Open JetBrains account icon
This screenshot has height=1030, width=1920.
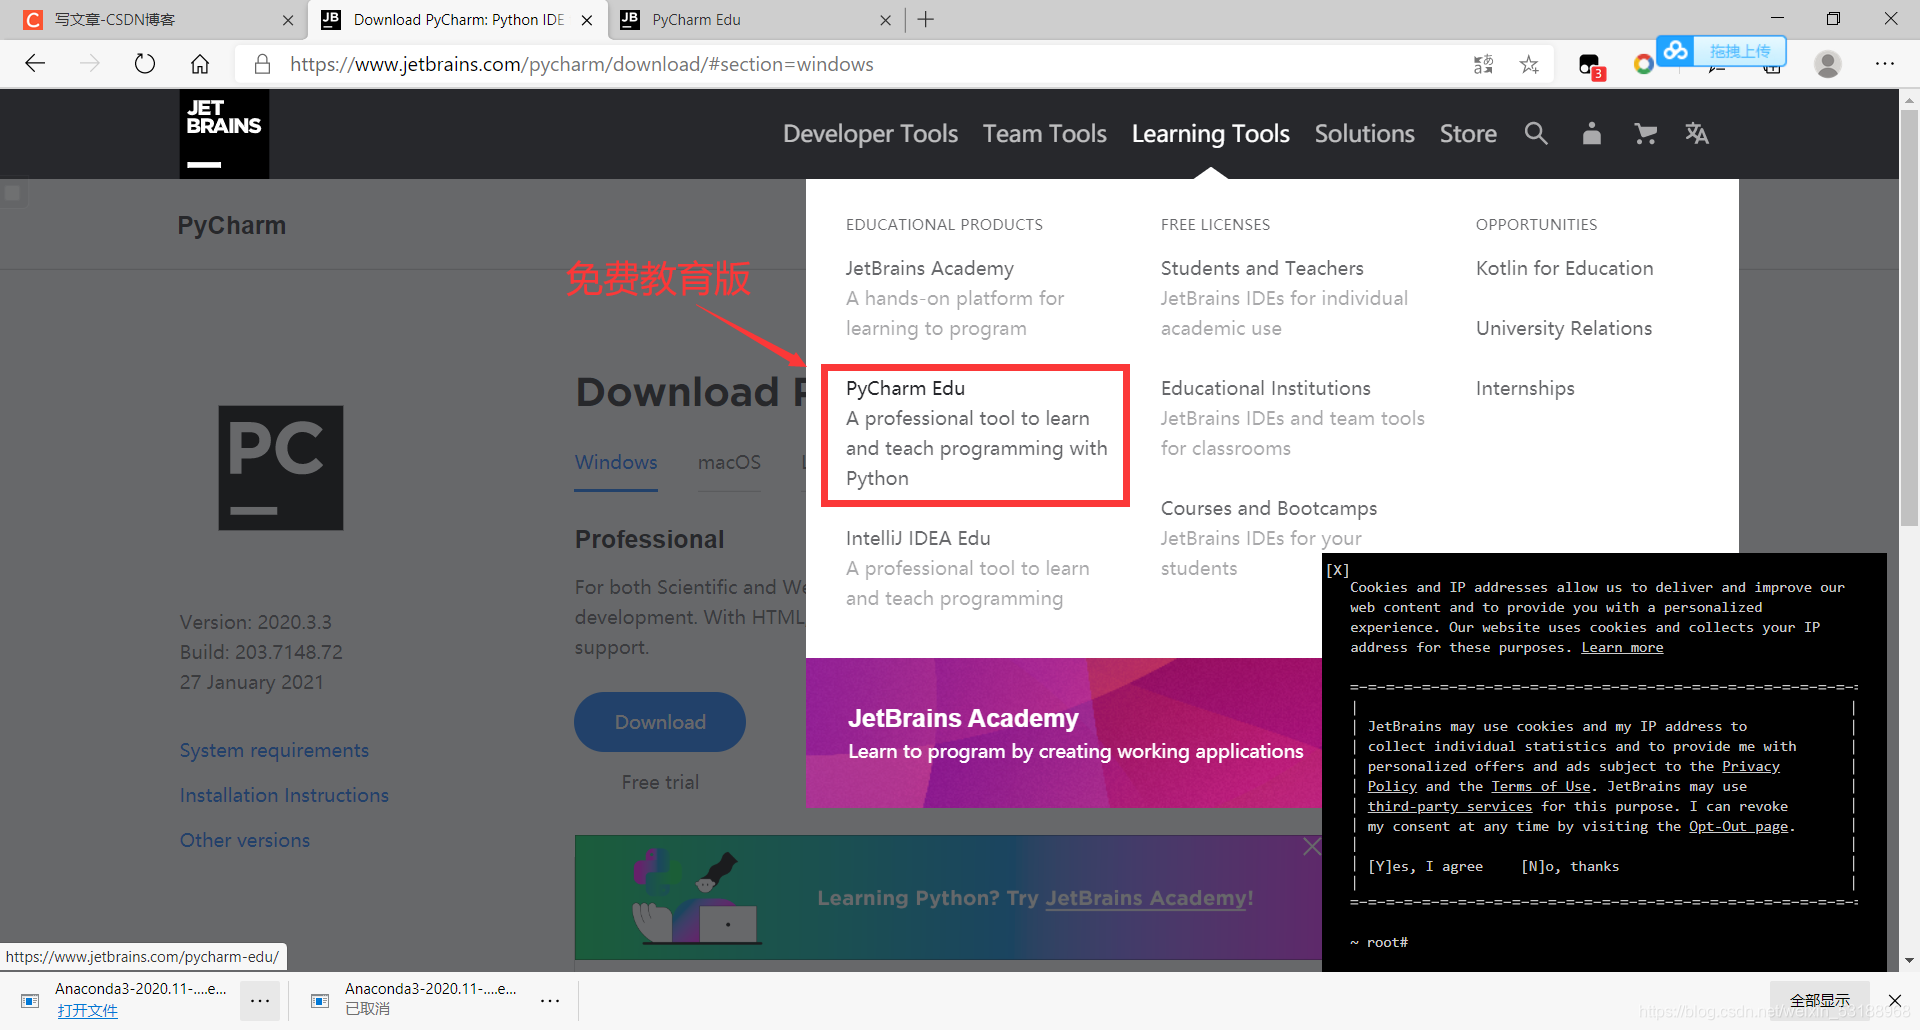[1592, 133]
